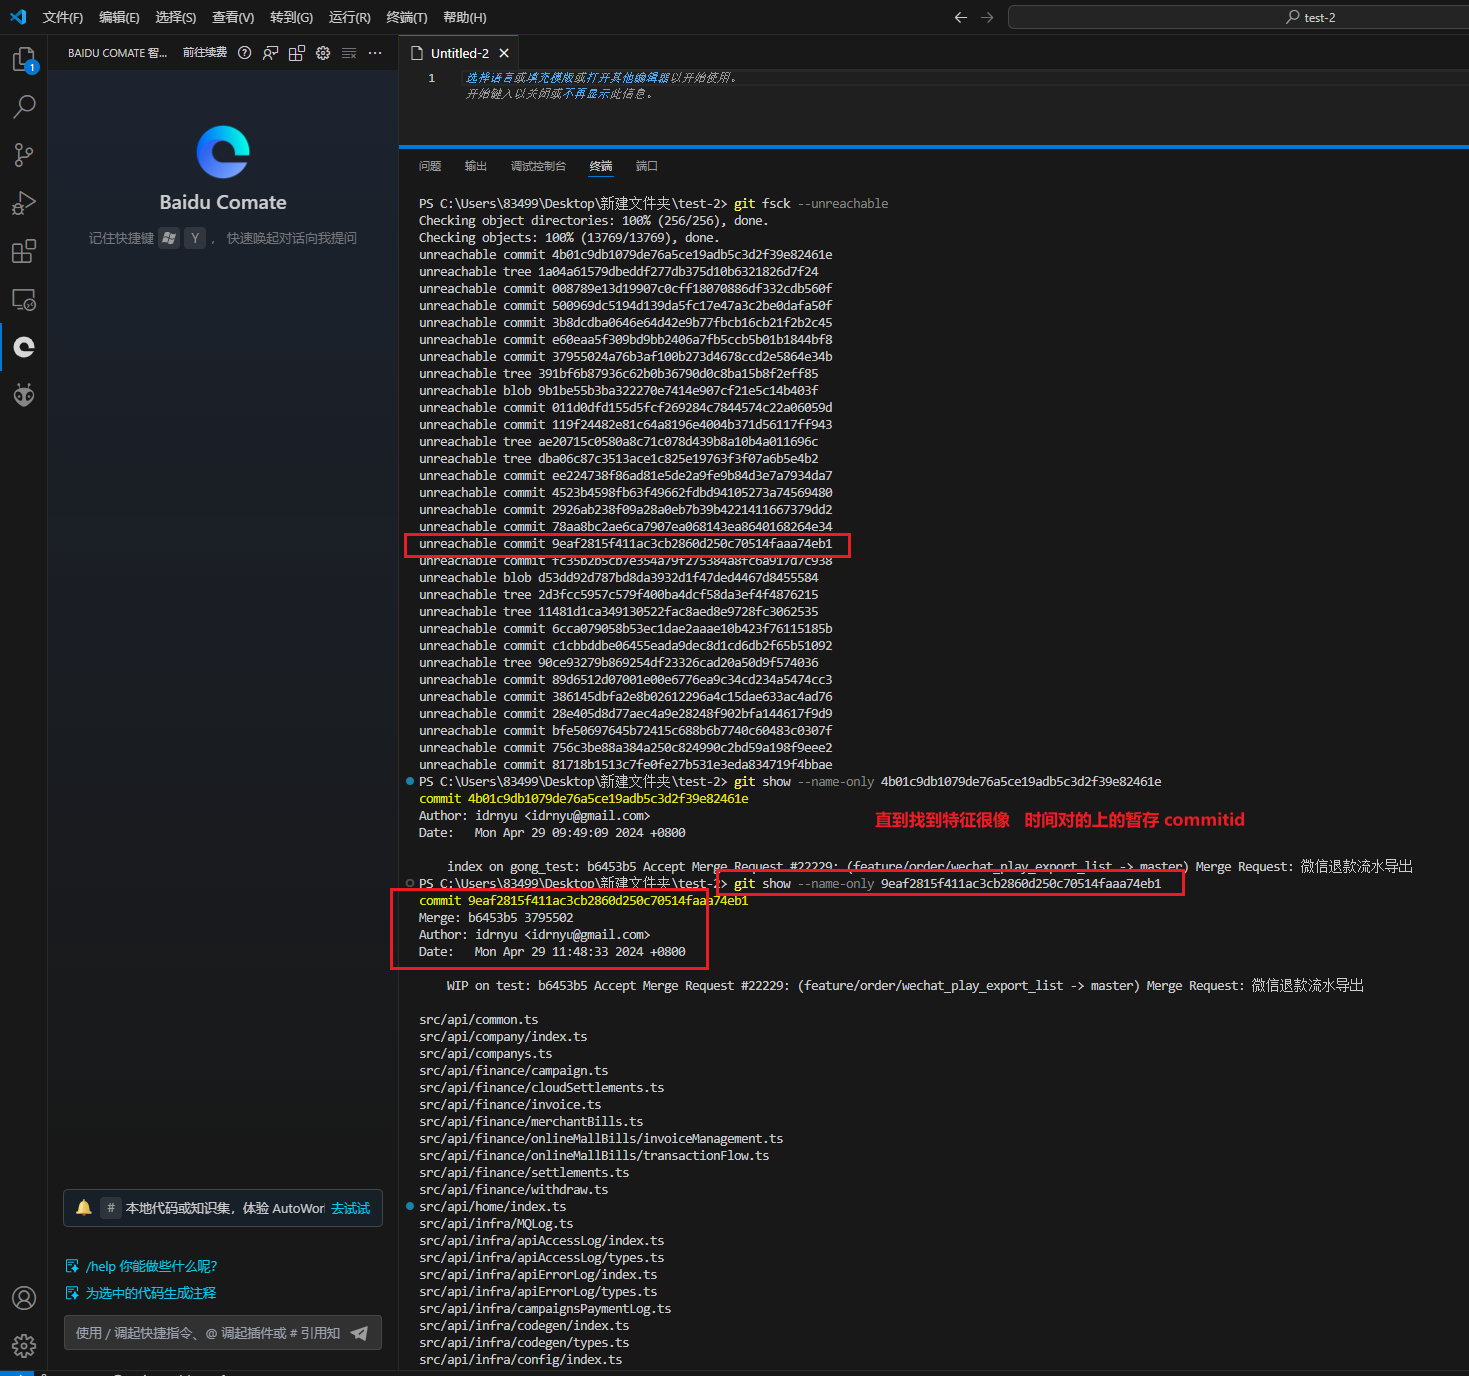Open the Search view in the activity bar
This screenshot has height=1376, width=1469.
pyautogui.click(x=24, y=106)
